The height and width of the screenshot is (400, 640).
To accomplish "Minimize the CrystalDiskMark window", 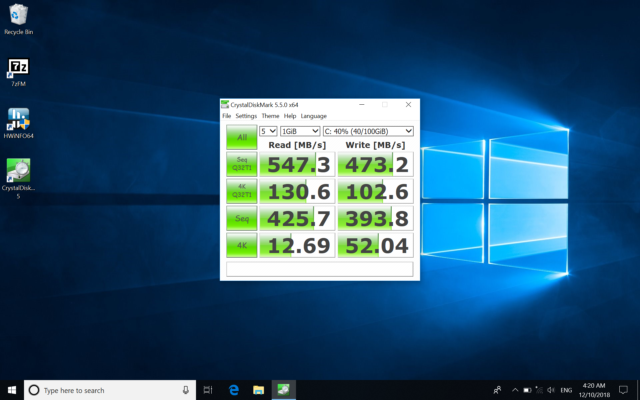I will pyautogui.click(x=362, y=105).
